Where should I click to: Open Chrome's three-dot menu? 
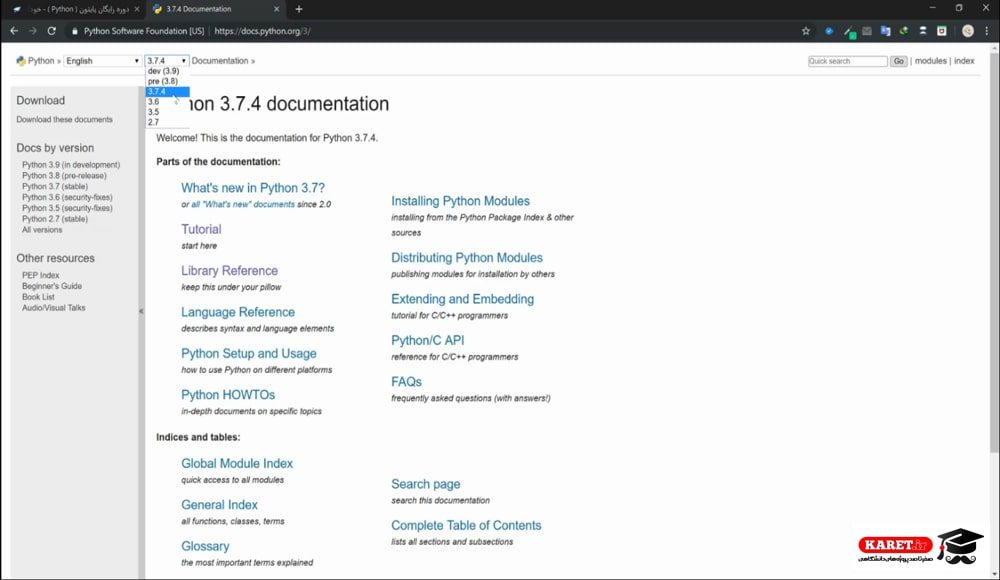click(987, 31)
